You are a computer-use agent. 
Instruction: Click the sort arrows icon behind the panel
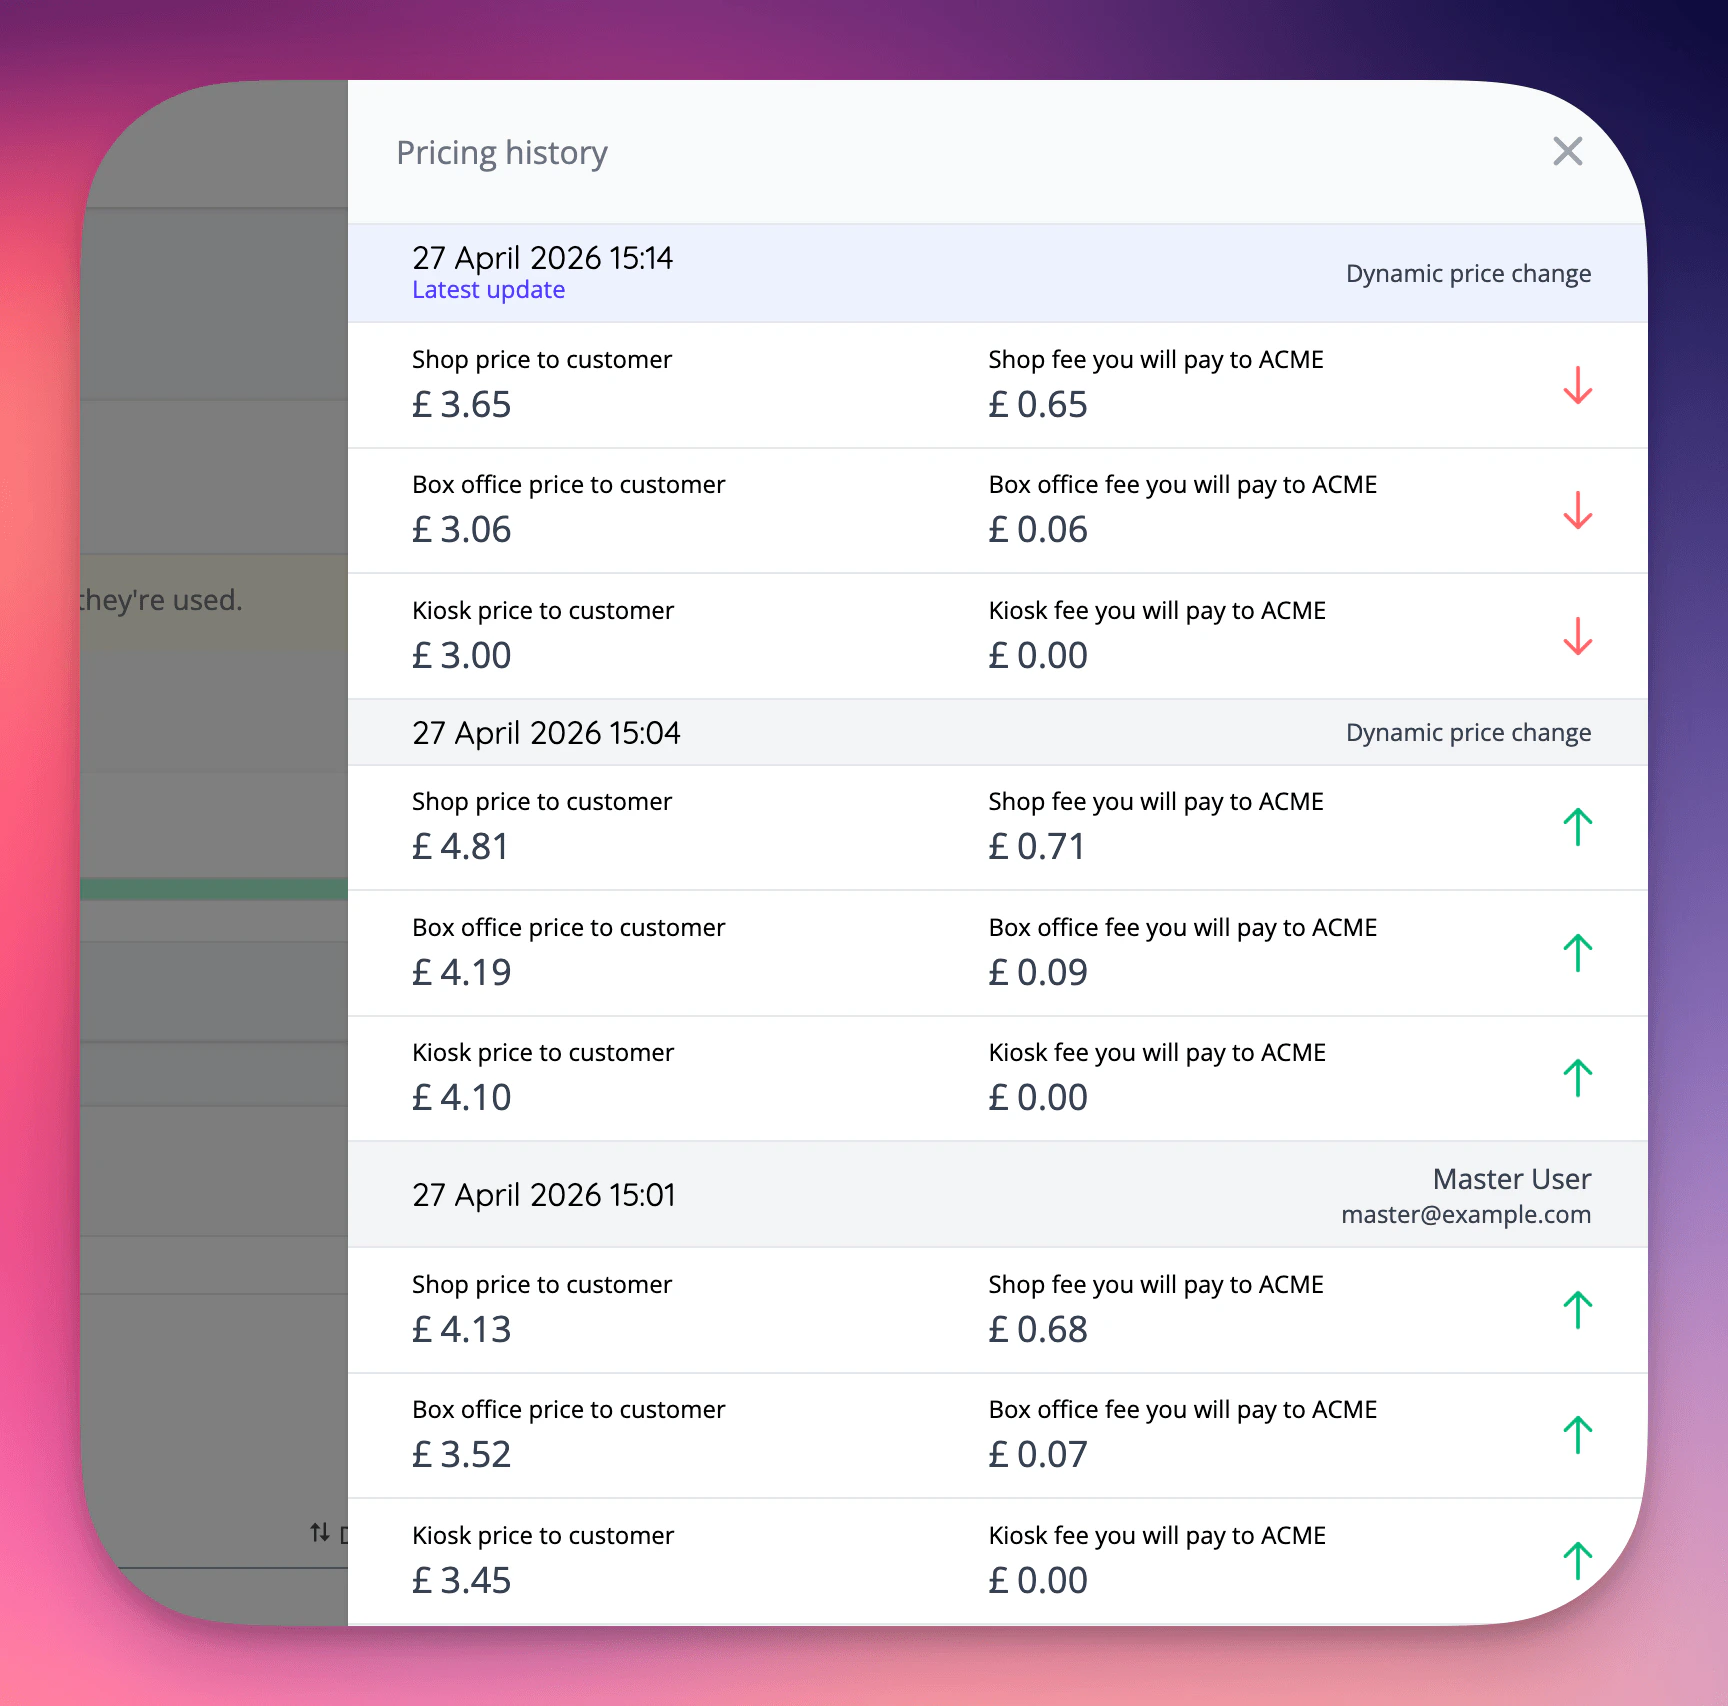(x=320, y=1532)
